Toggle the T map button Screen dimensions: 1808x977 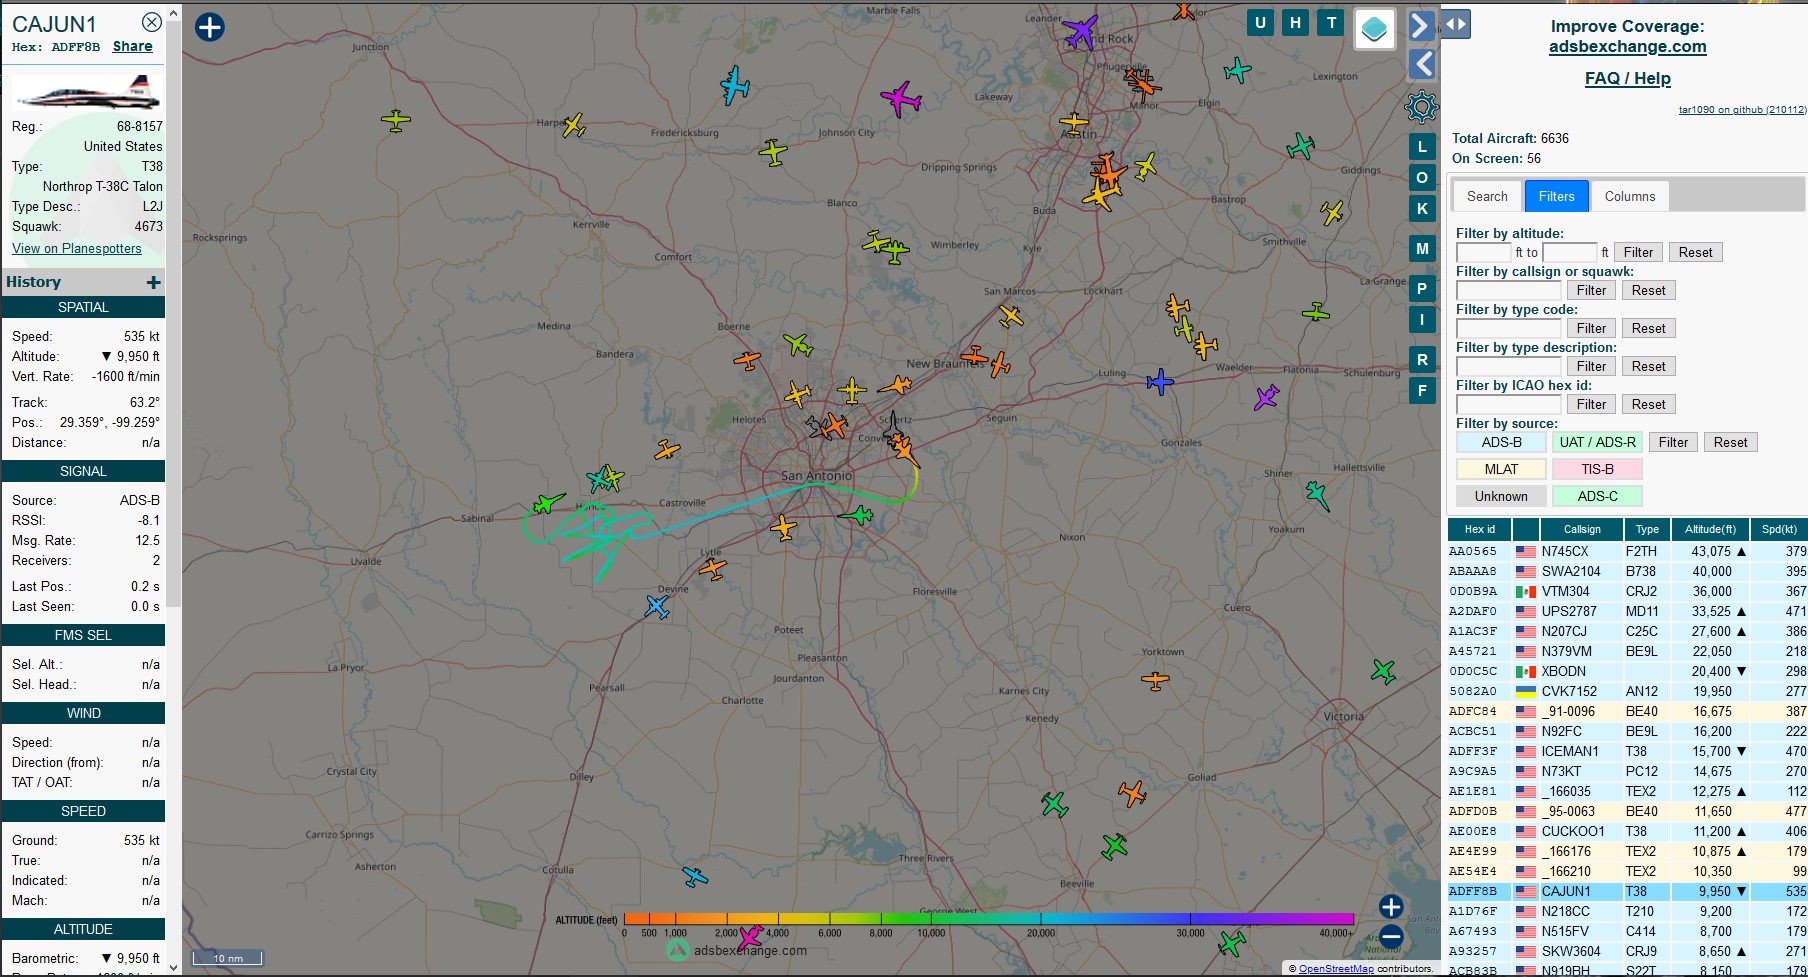click(1331, 23)
